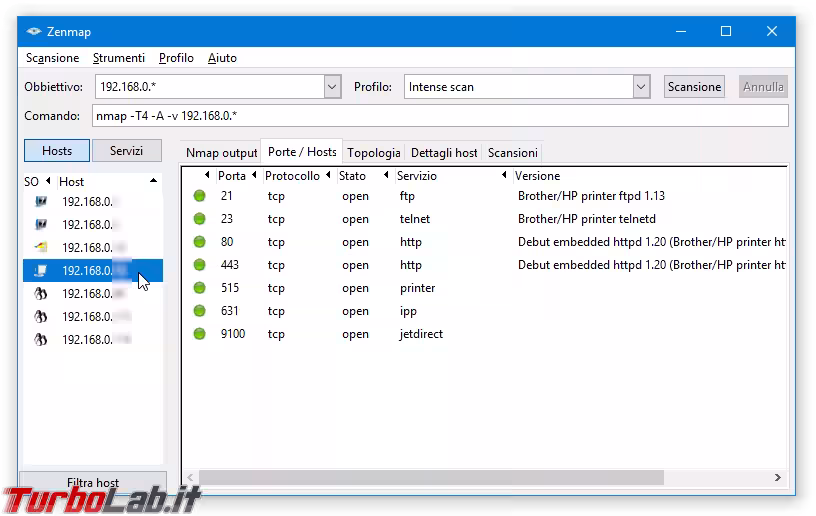The height and width of the screenshot is (516, 816).
Task: Switch to the Scansioni tab
Action: [x=513, y=153]
